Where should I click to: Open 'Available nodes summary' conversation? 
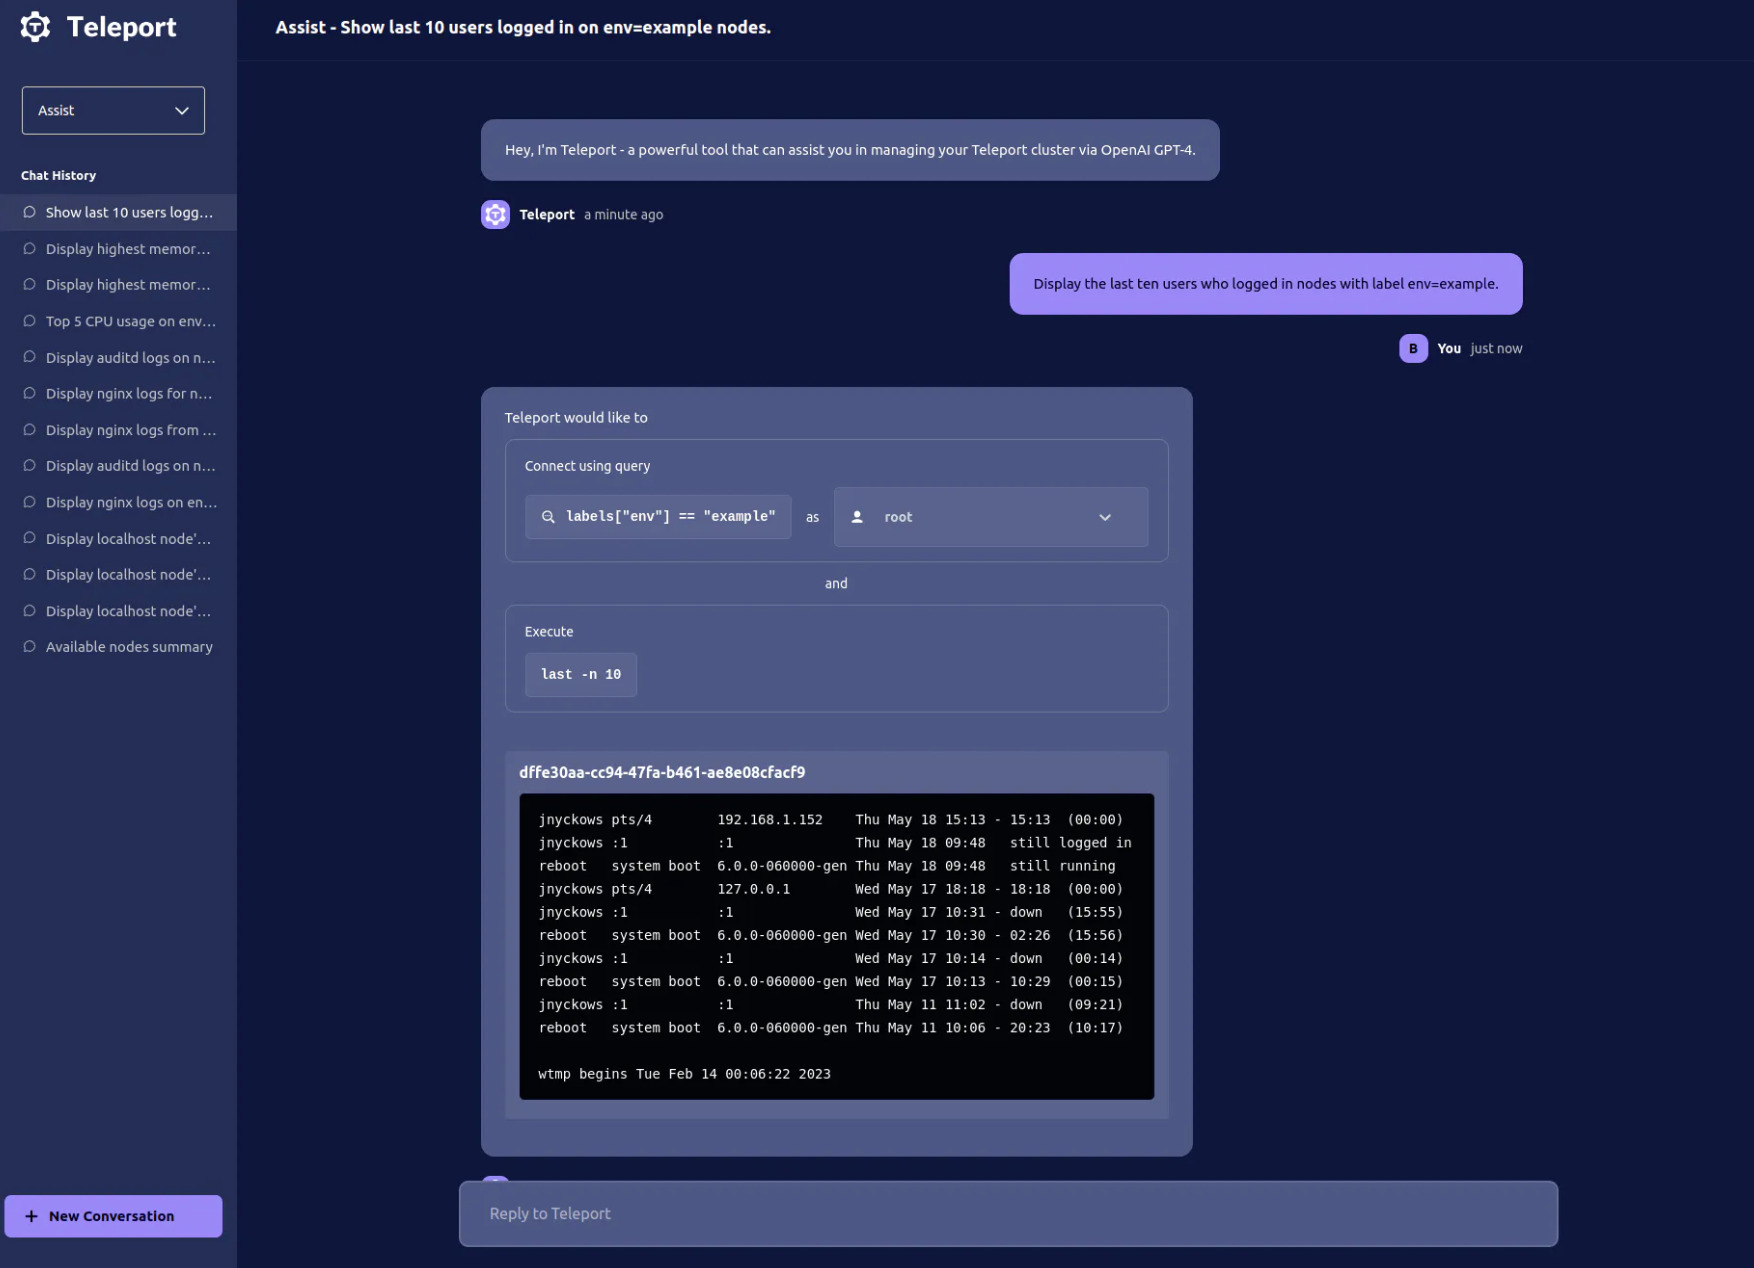coord(118,647)
